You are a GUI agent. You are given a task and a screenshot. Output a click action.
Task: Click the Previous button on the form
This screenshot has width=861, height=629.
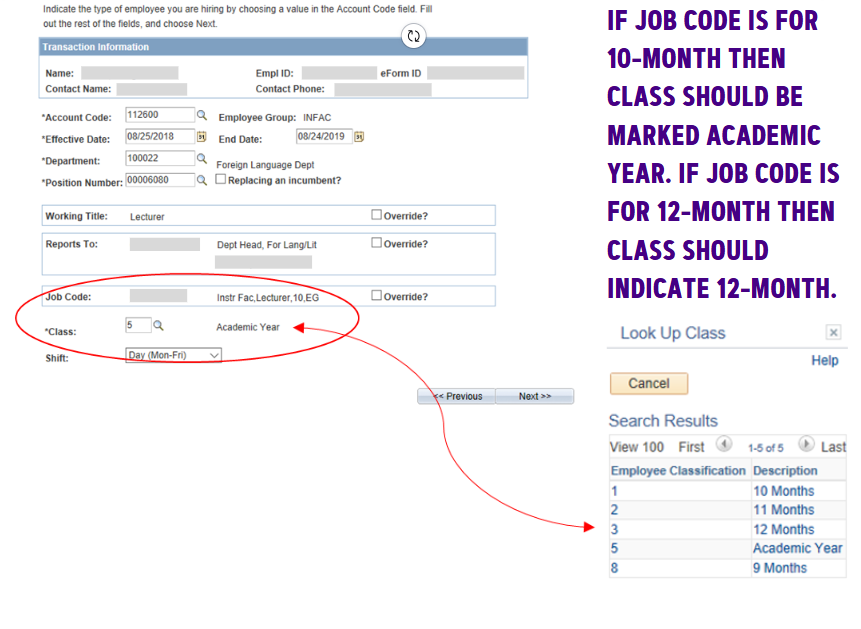click(x=456, y=395)
